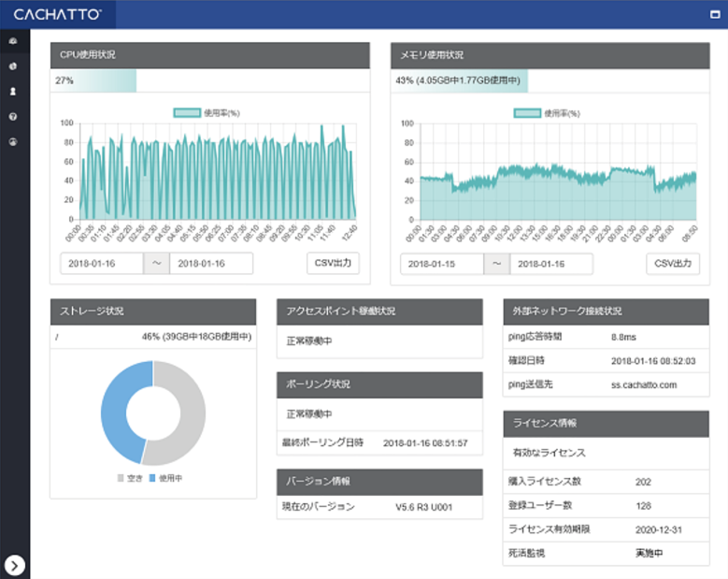Toggle the CPU chart 使用率(%) legend

tap(207, 113)
